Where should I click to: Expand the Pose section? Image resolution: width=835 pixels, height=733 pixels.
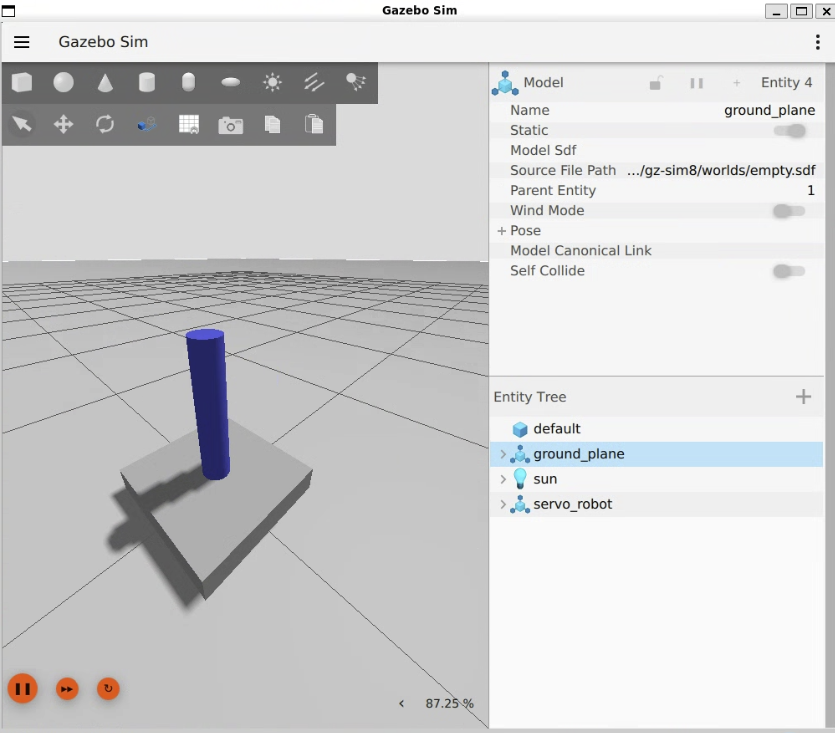(502, 231)
